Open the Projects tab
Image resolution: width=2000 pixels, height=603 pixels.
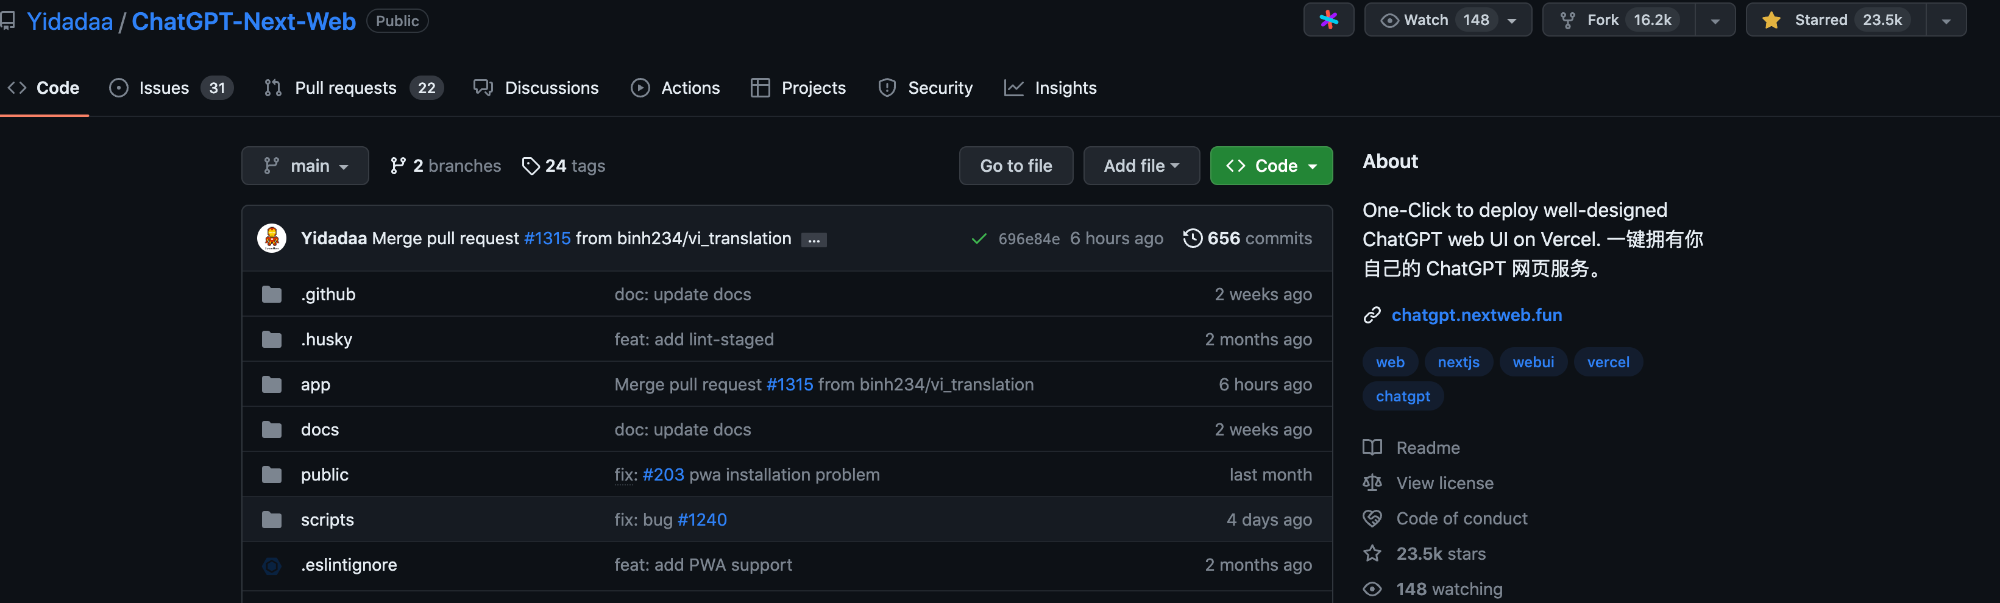[x=798, y=88]
